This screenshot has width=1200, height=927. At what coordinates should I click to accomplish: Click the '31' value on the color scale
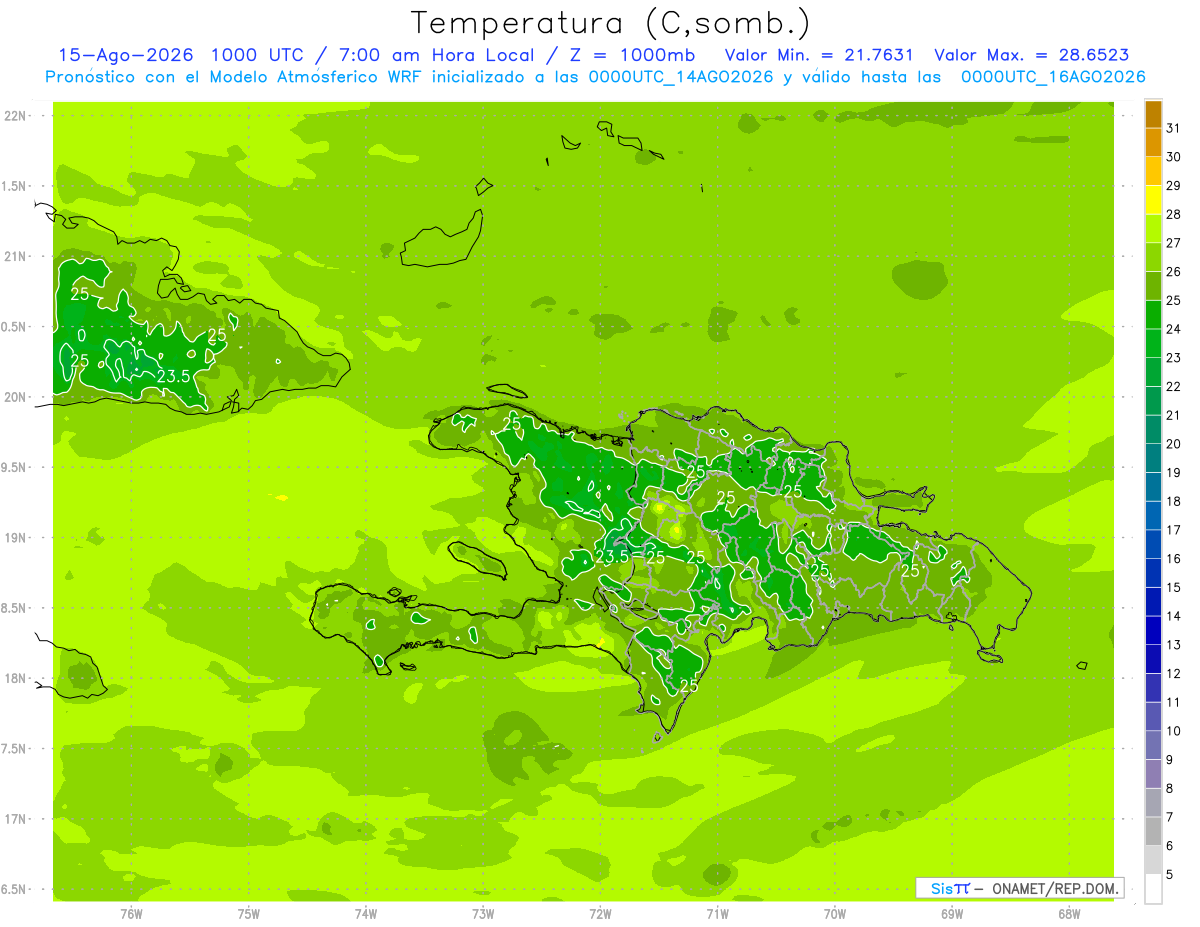pos(1173,128)
